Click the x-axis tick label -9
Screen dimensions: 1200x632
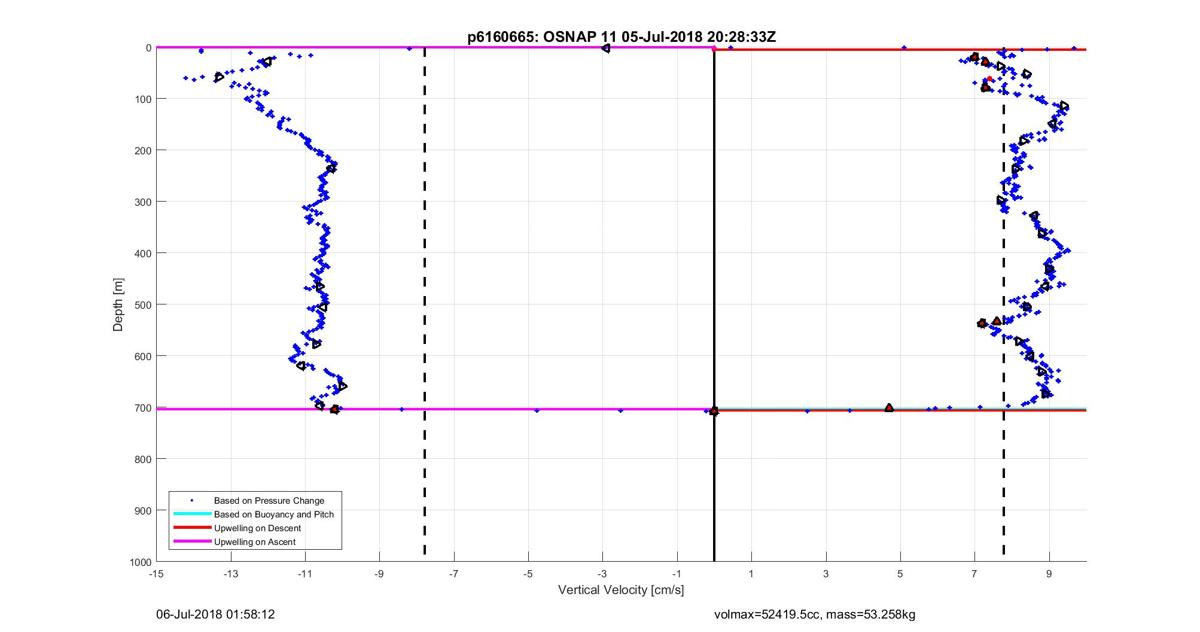379,574
